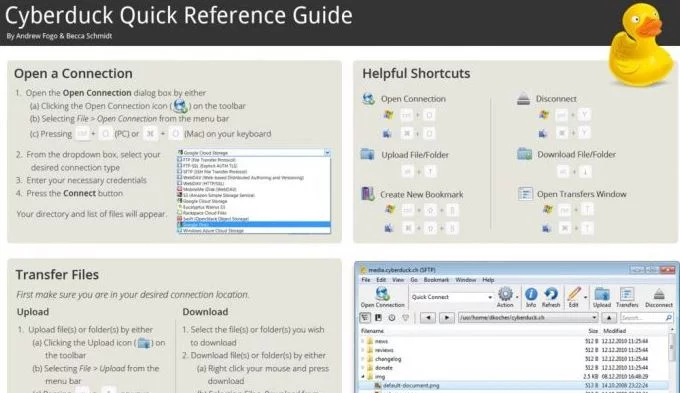The width and height of the screenshot is (680, 393).
Task: Click the Bonjour icon next to the history clock
Action: (405, 318)
